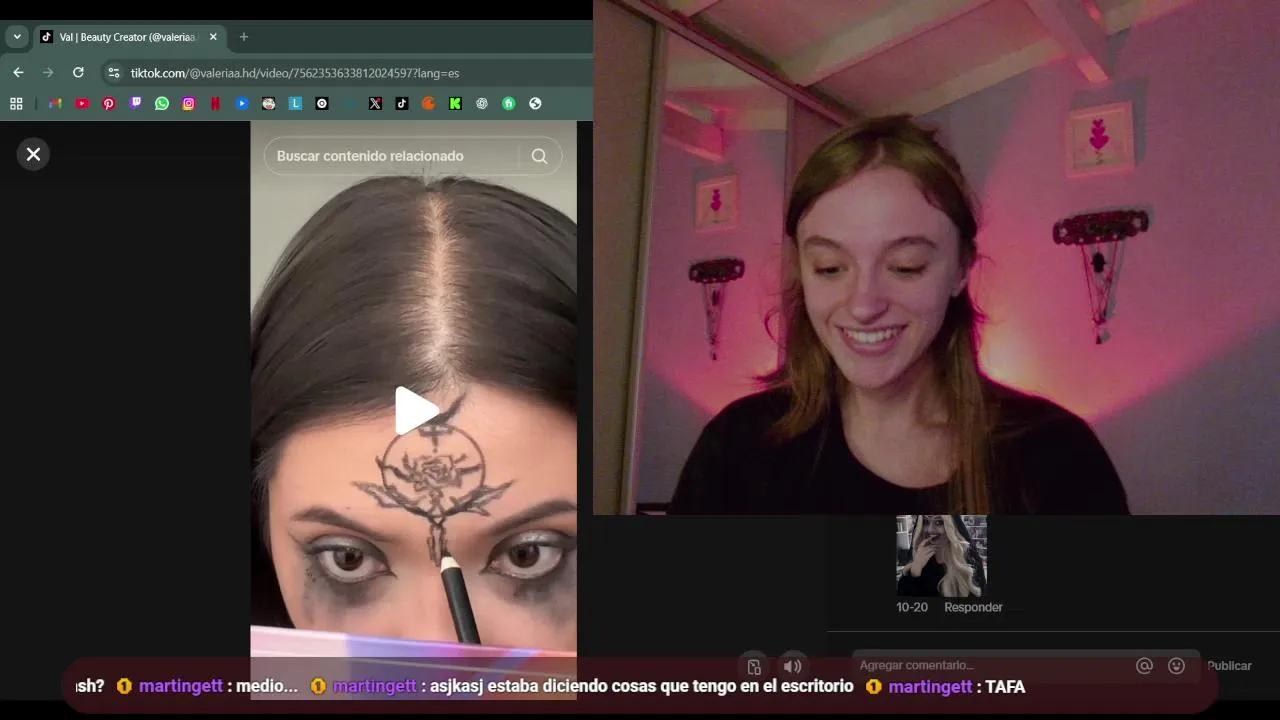Open a new browser tab
Screen dimensions: 1280x720
point(243,37)
